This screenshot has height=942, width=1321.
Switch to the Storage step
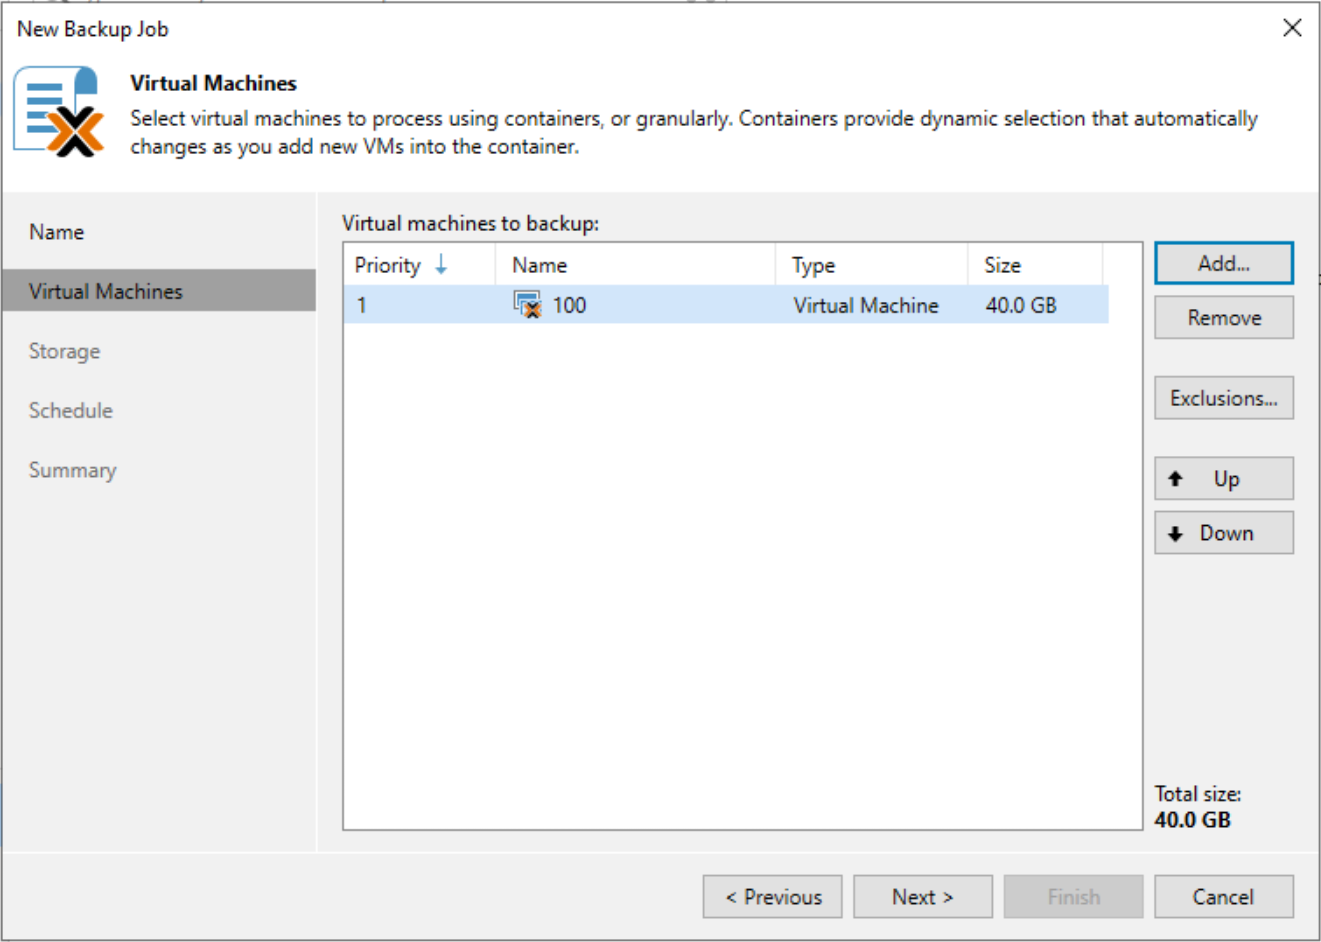(65, 351)
